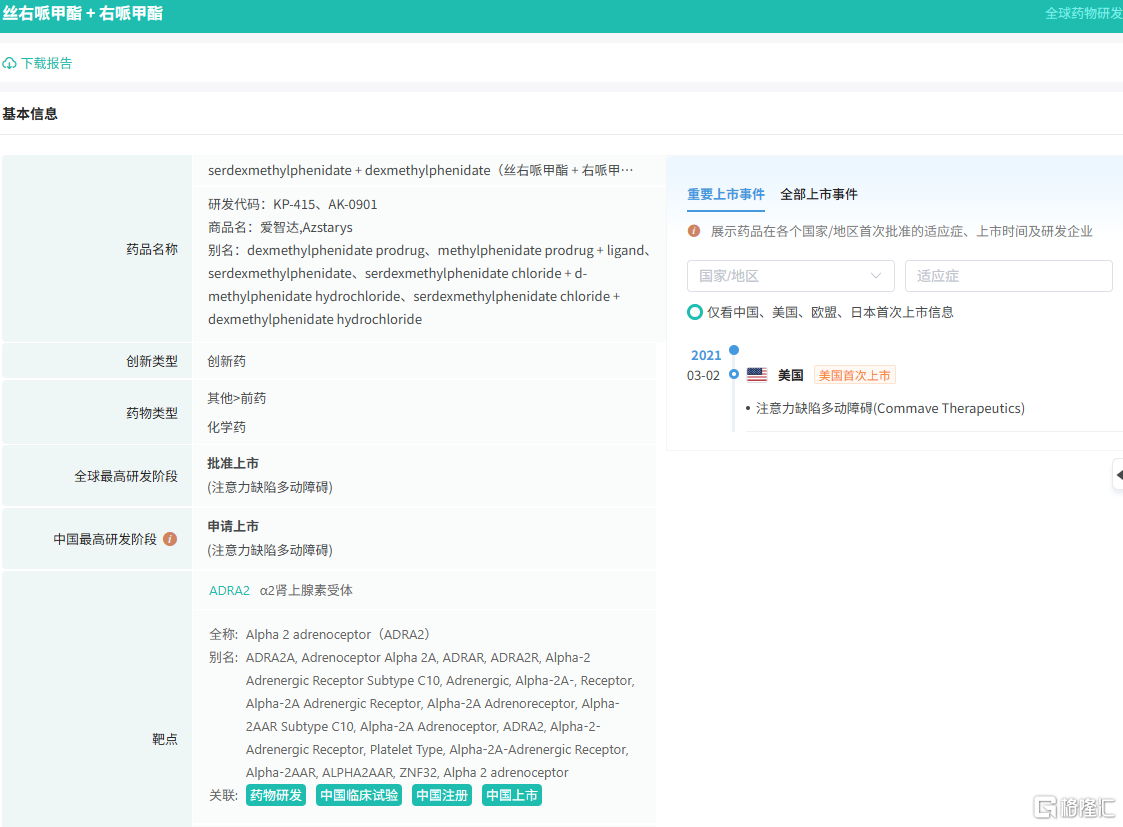Click the 美国 country label in timeline
Viewport: 1123px width, 827px height.
click(791, 375)
